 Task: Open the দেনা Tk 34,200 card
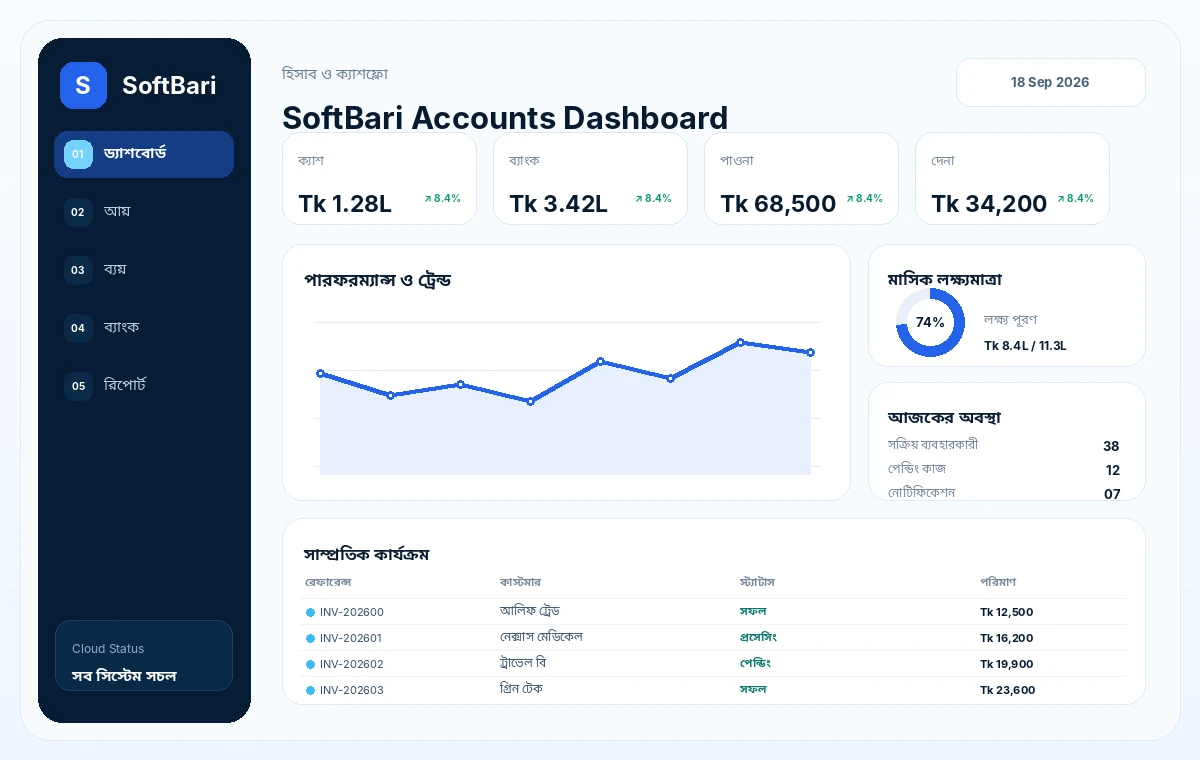point(1012,179)
